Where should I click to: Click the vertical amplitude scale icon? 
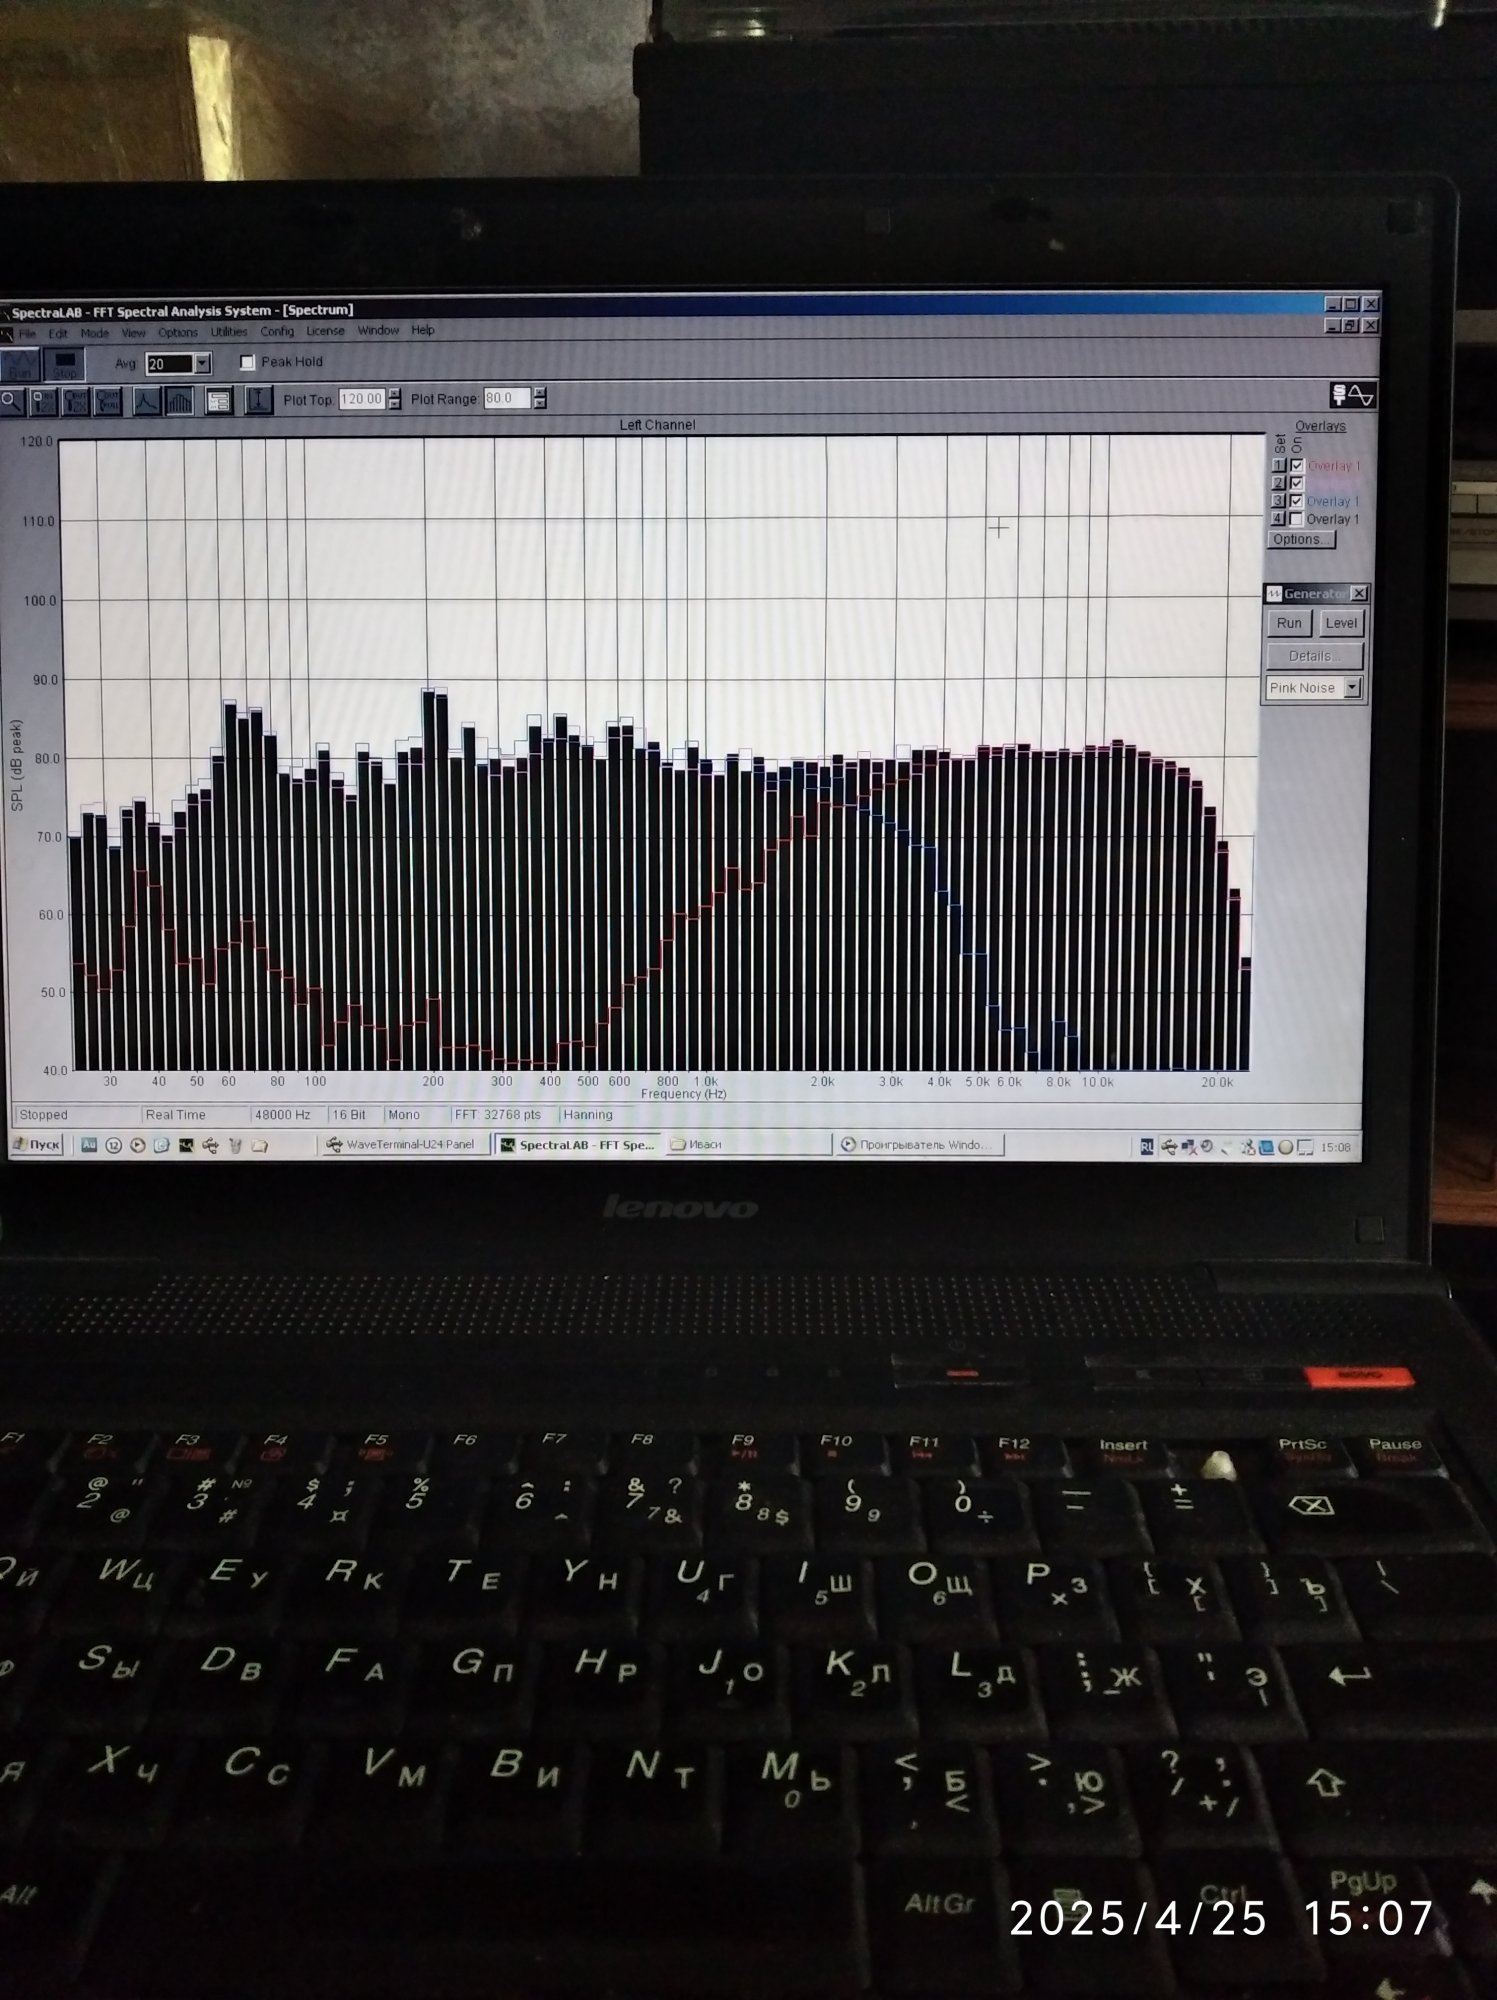tap(258, 401)
